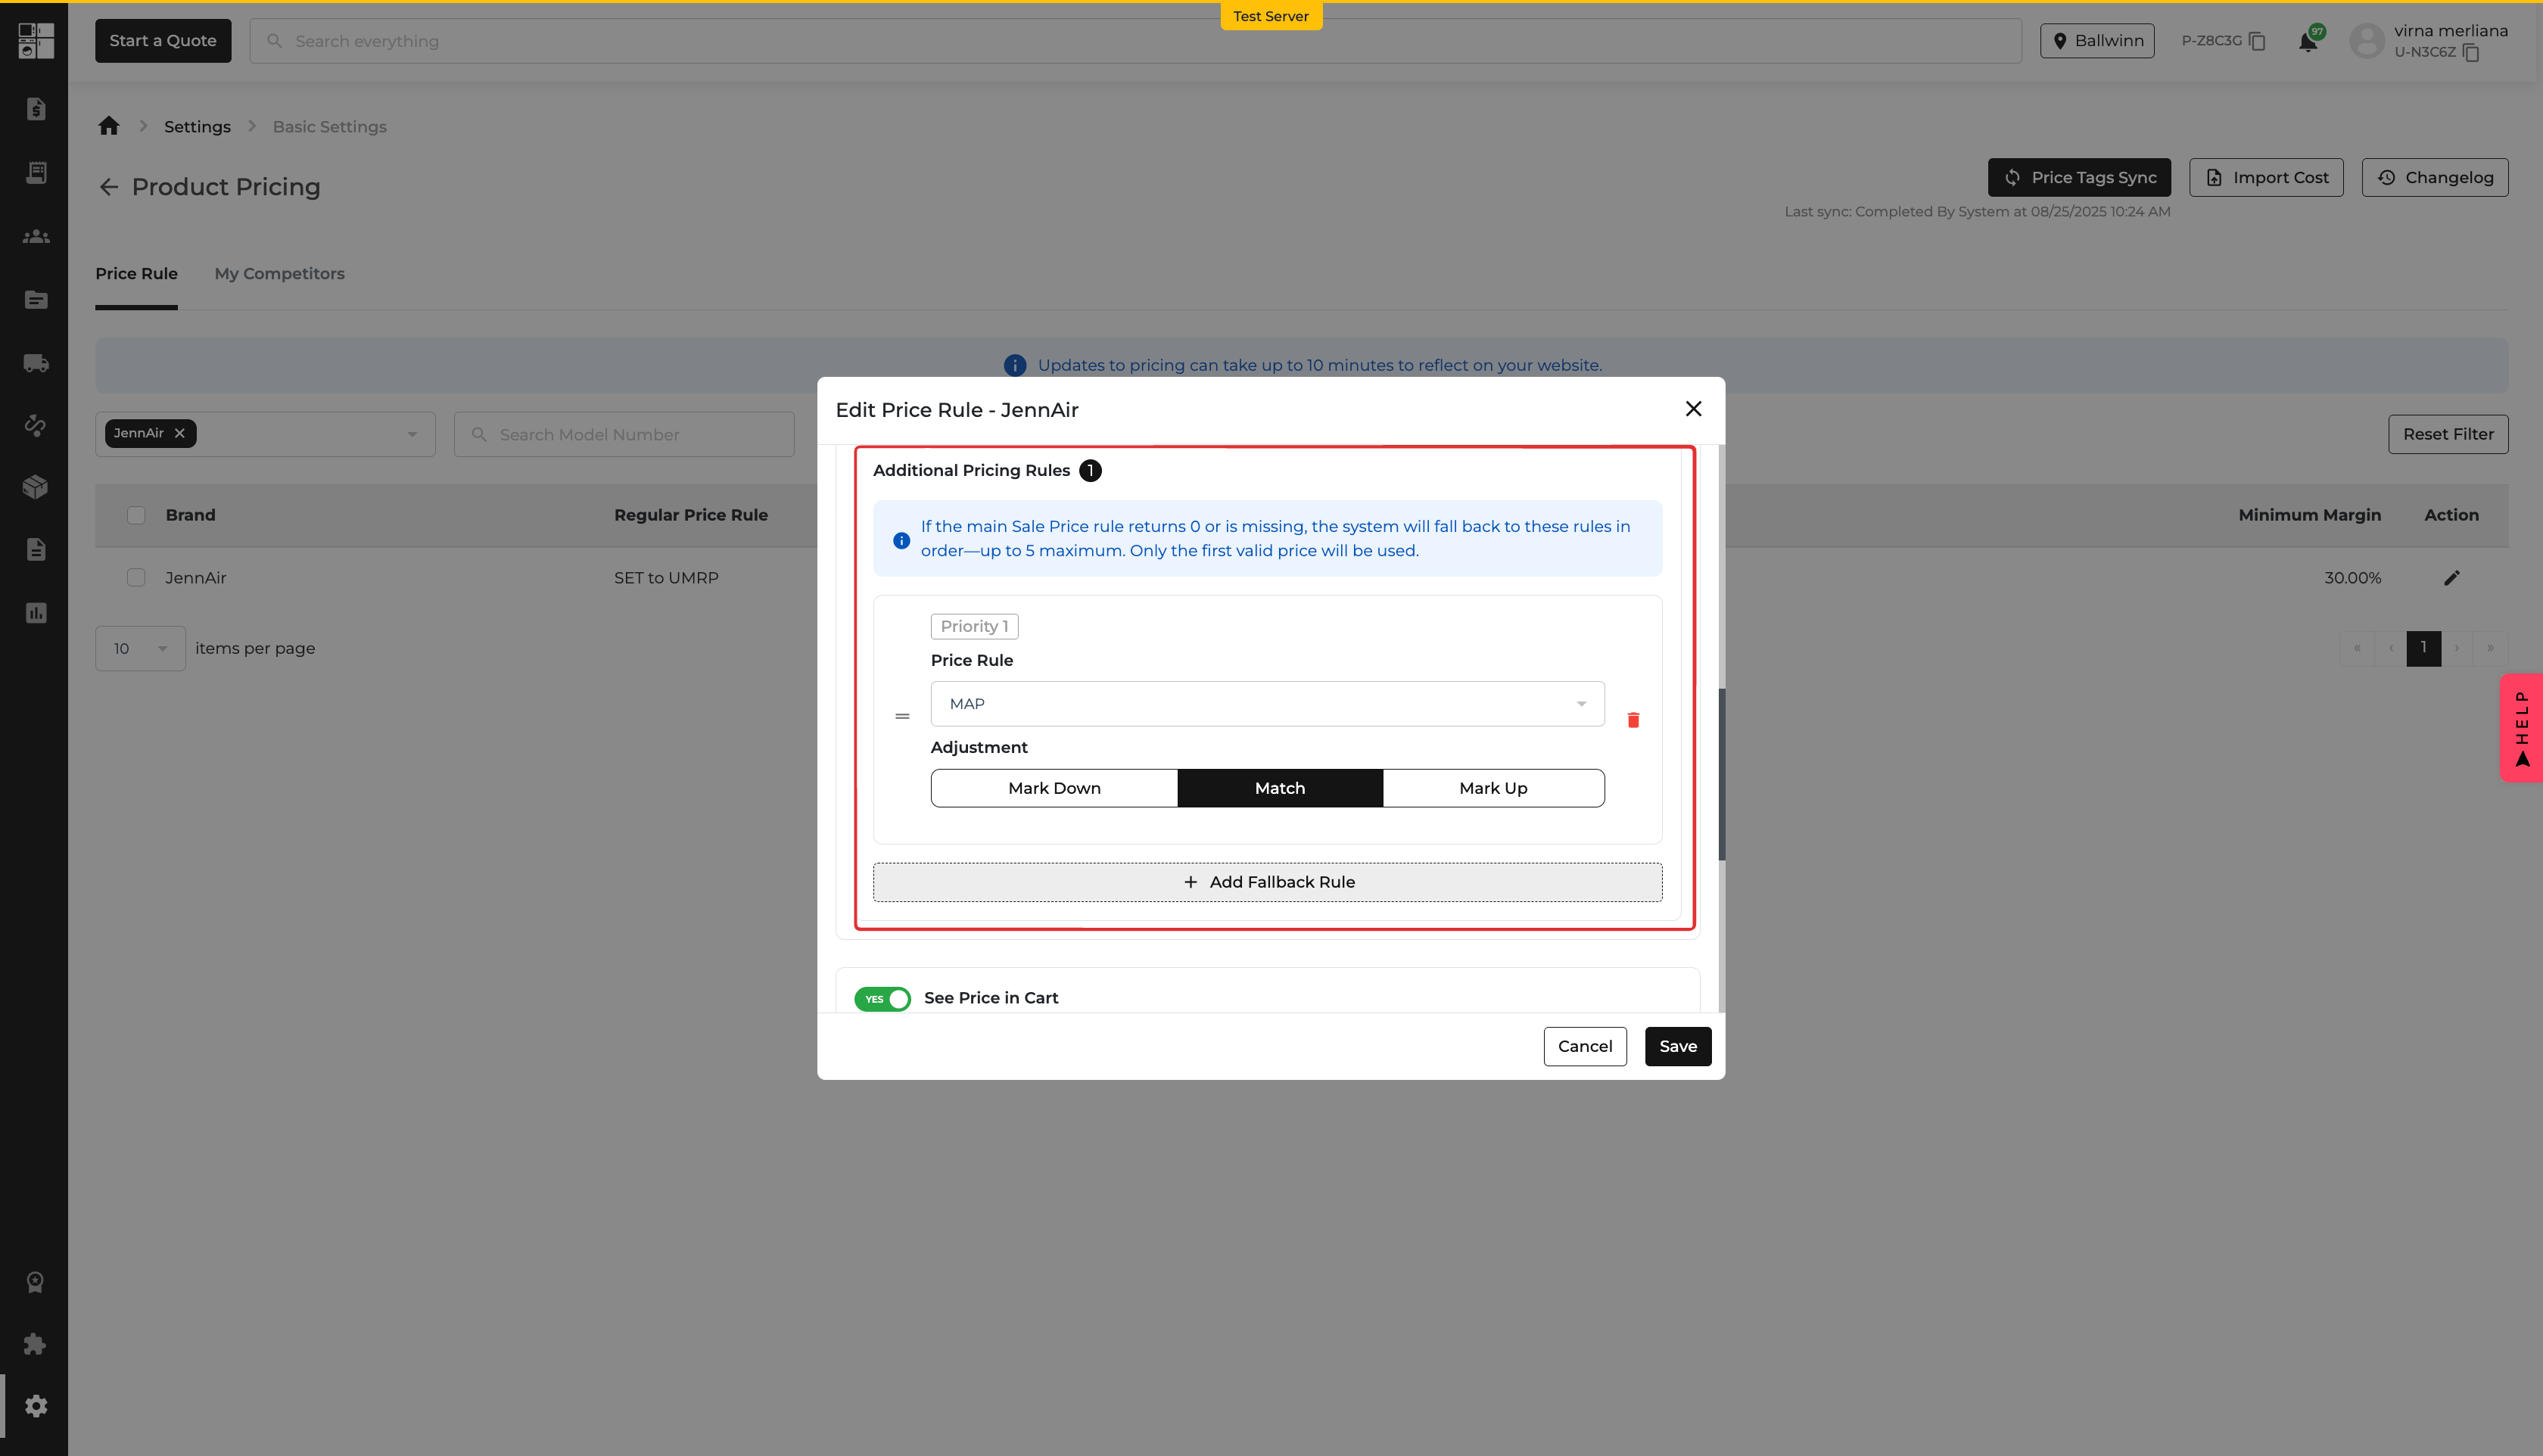This screenshot has width=2543, height=1456.
Task: Open the notifications bell
Action: click(x=2308, y=42)
